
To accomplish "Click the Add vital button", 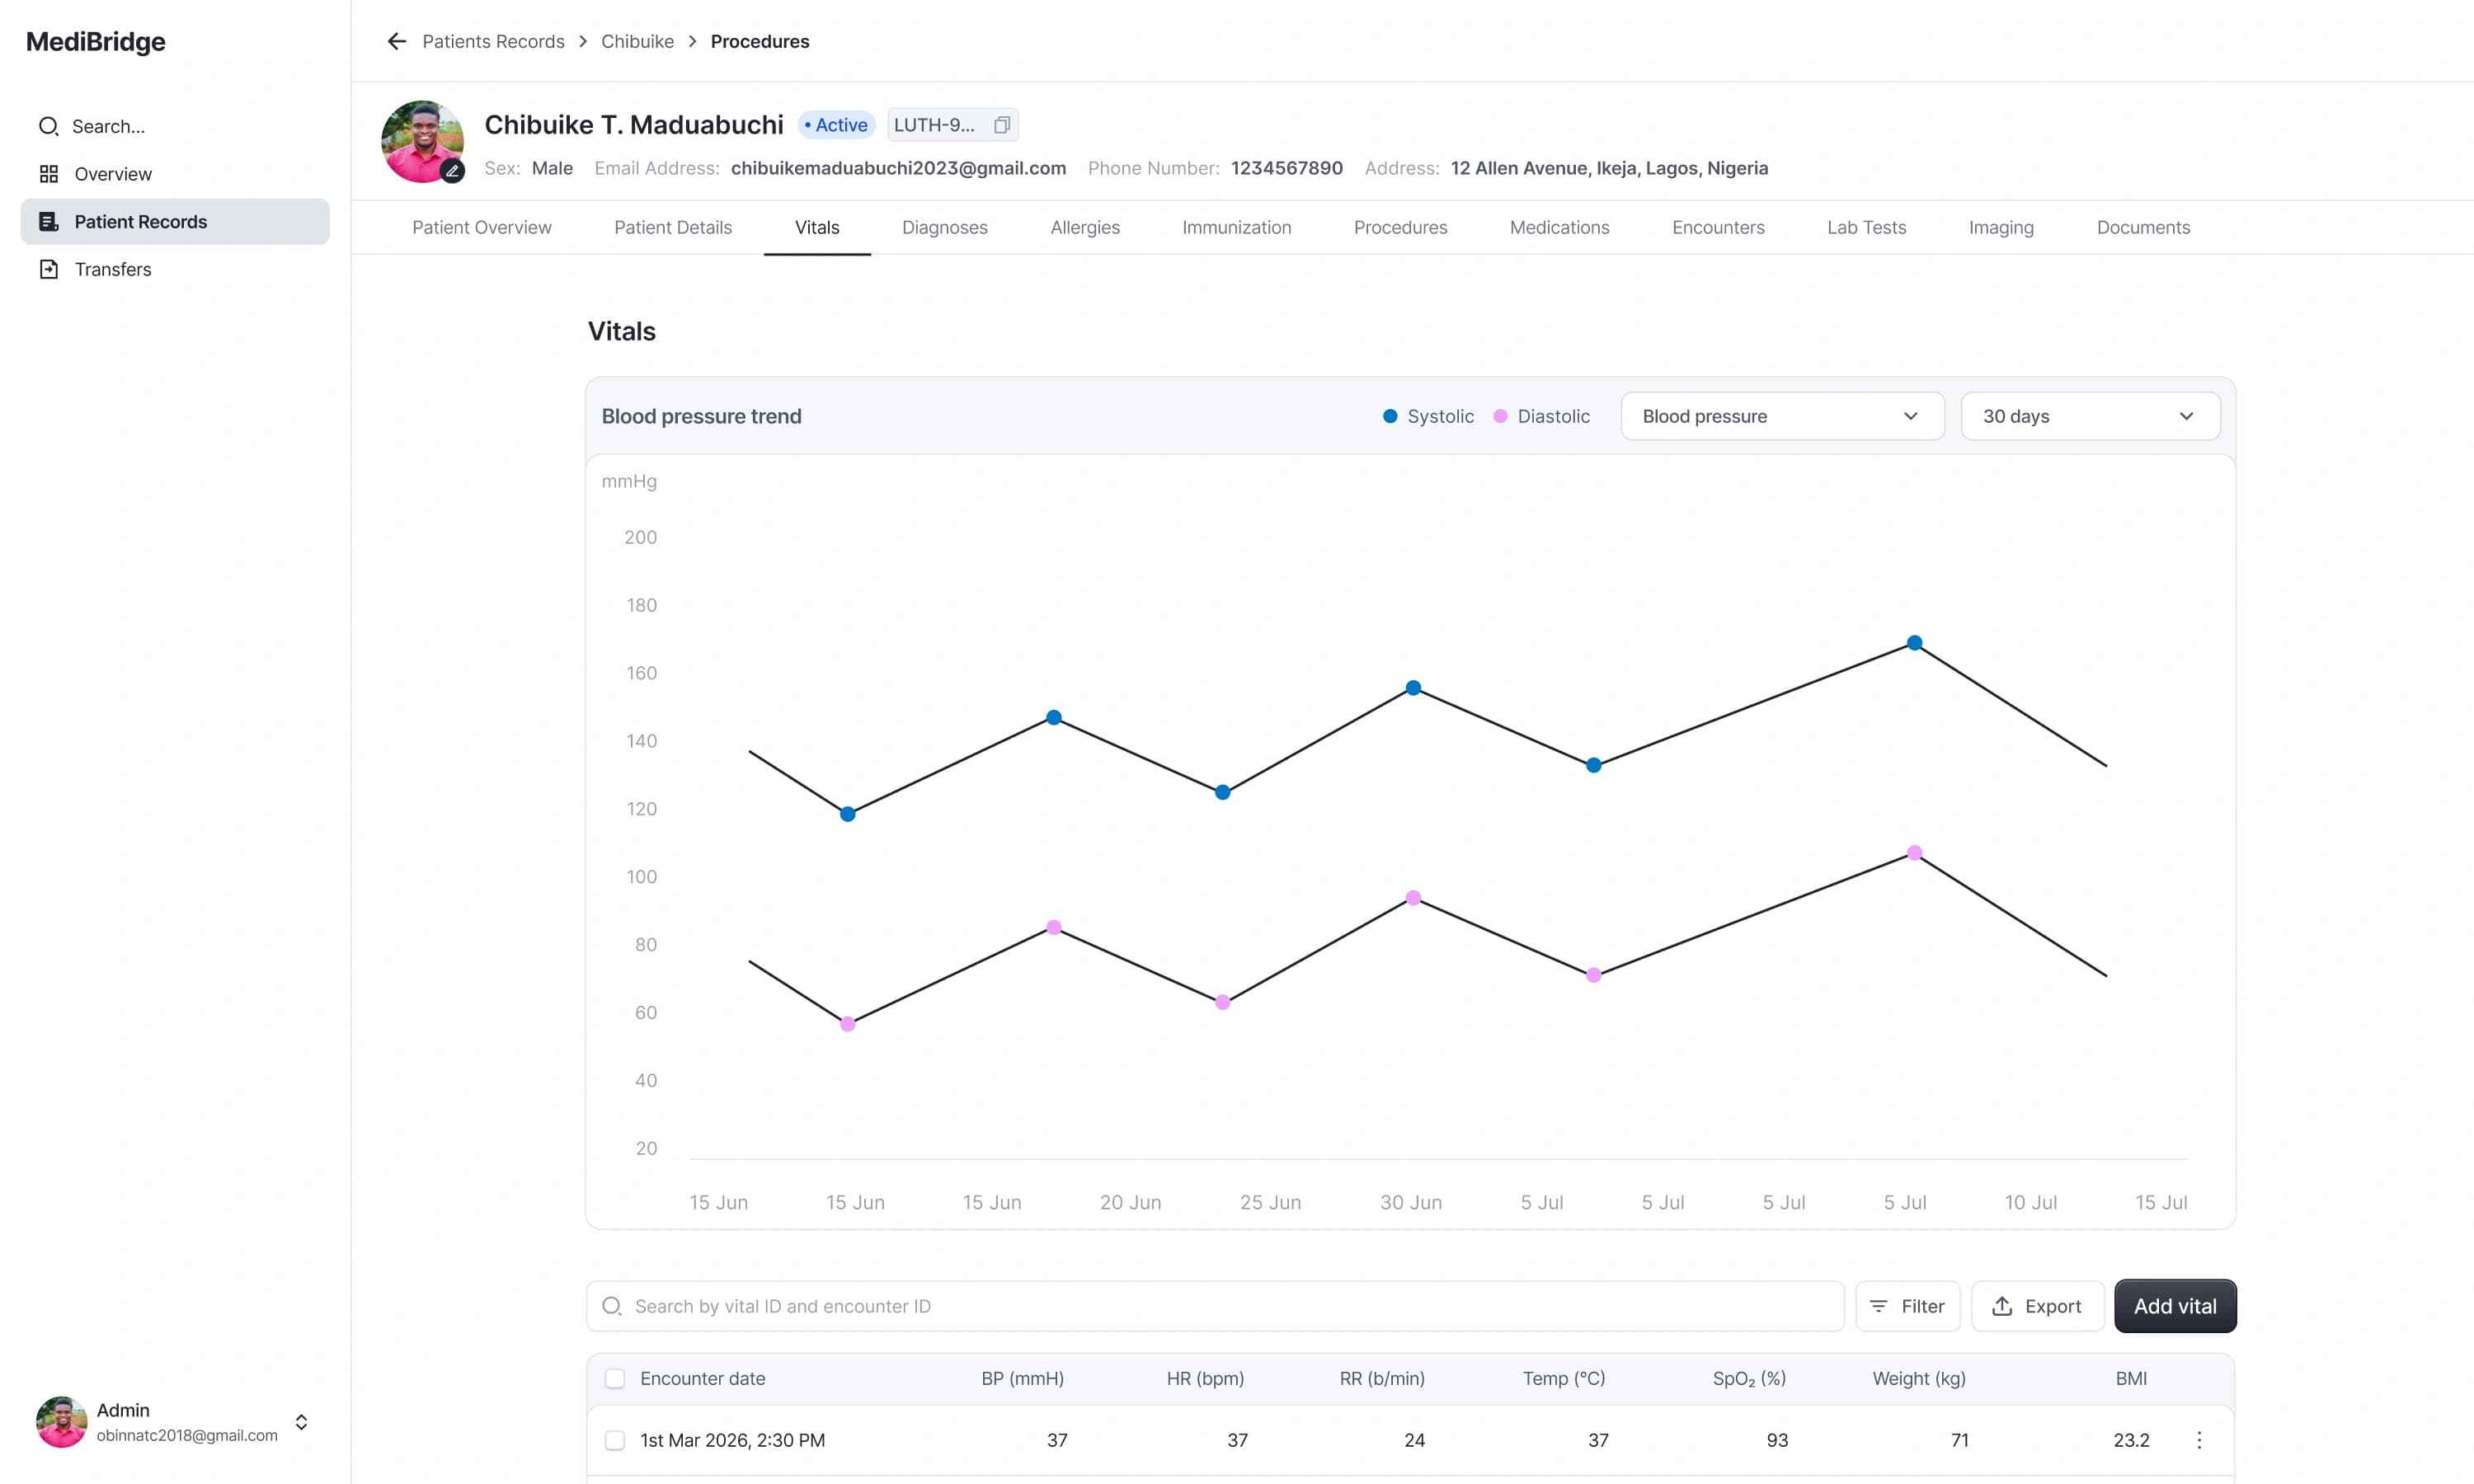I will point(2175,1306).
